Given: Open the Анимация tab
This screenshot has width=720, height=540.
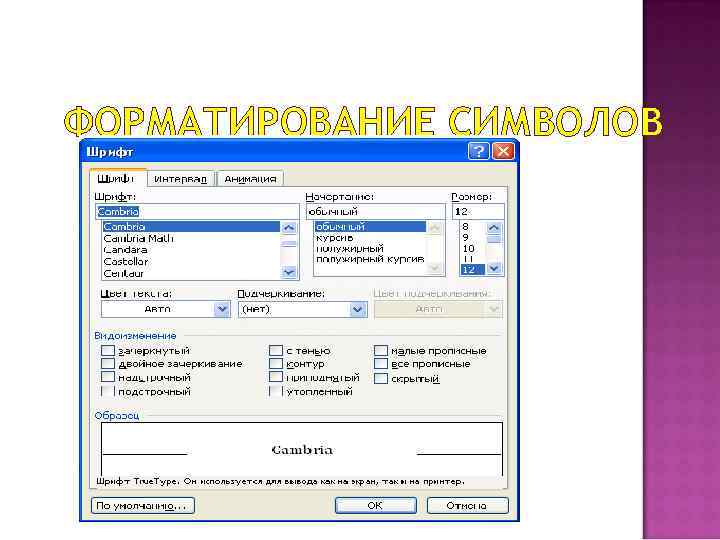Looking at the screenshot, I should 250,179.
